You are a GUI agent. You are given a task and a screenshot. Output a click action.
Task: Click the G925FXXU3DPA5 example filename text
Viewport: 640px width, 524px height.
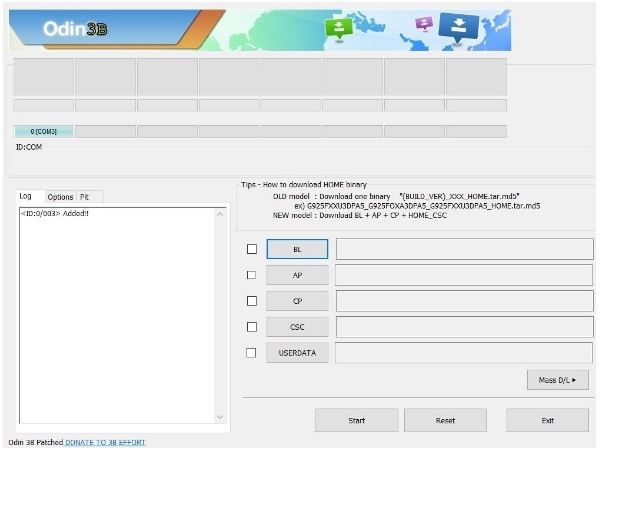[423, 206]
